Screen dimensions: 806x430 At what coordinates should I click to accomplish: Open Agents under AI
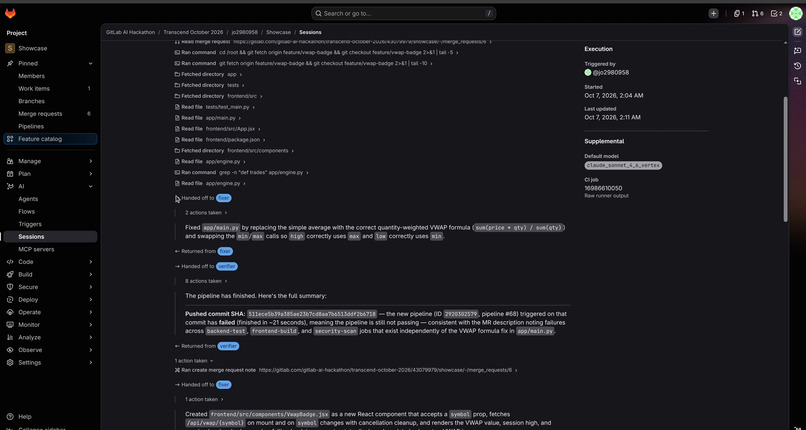click(x=28, y=199)
